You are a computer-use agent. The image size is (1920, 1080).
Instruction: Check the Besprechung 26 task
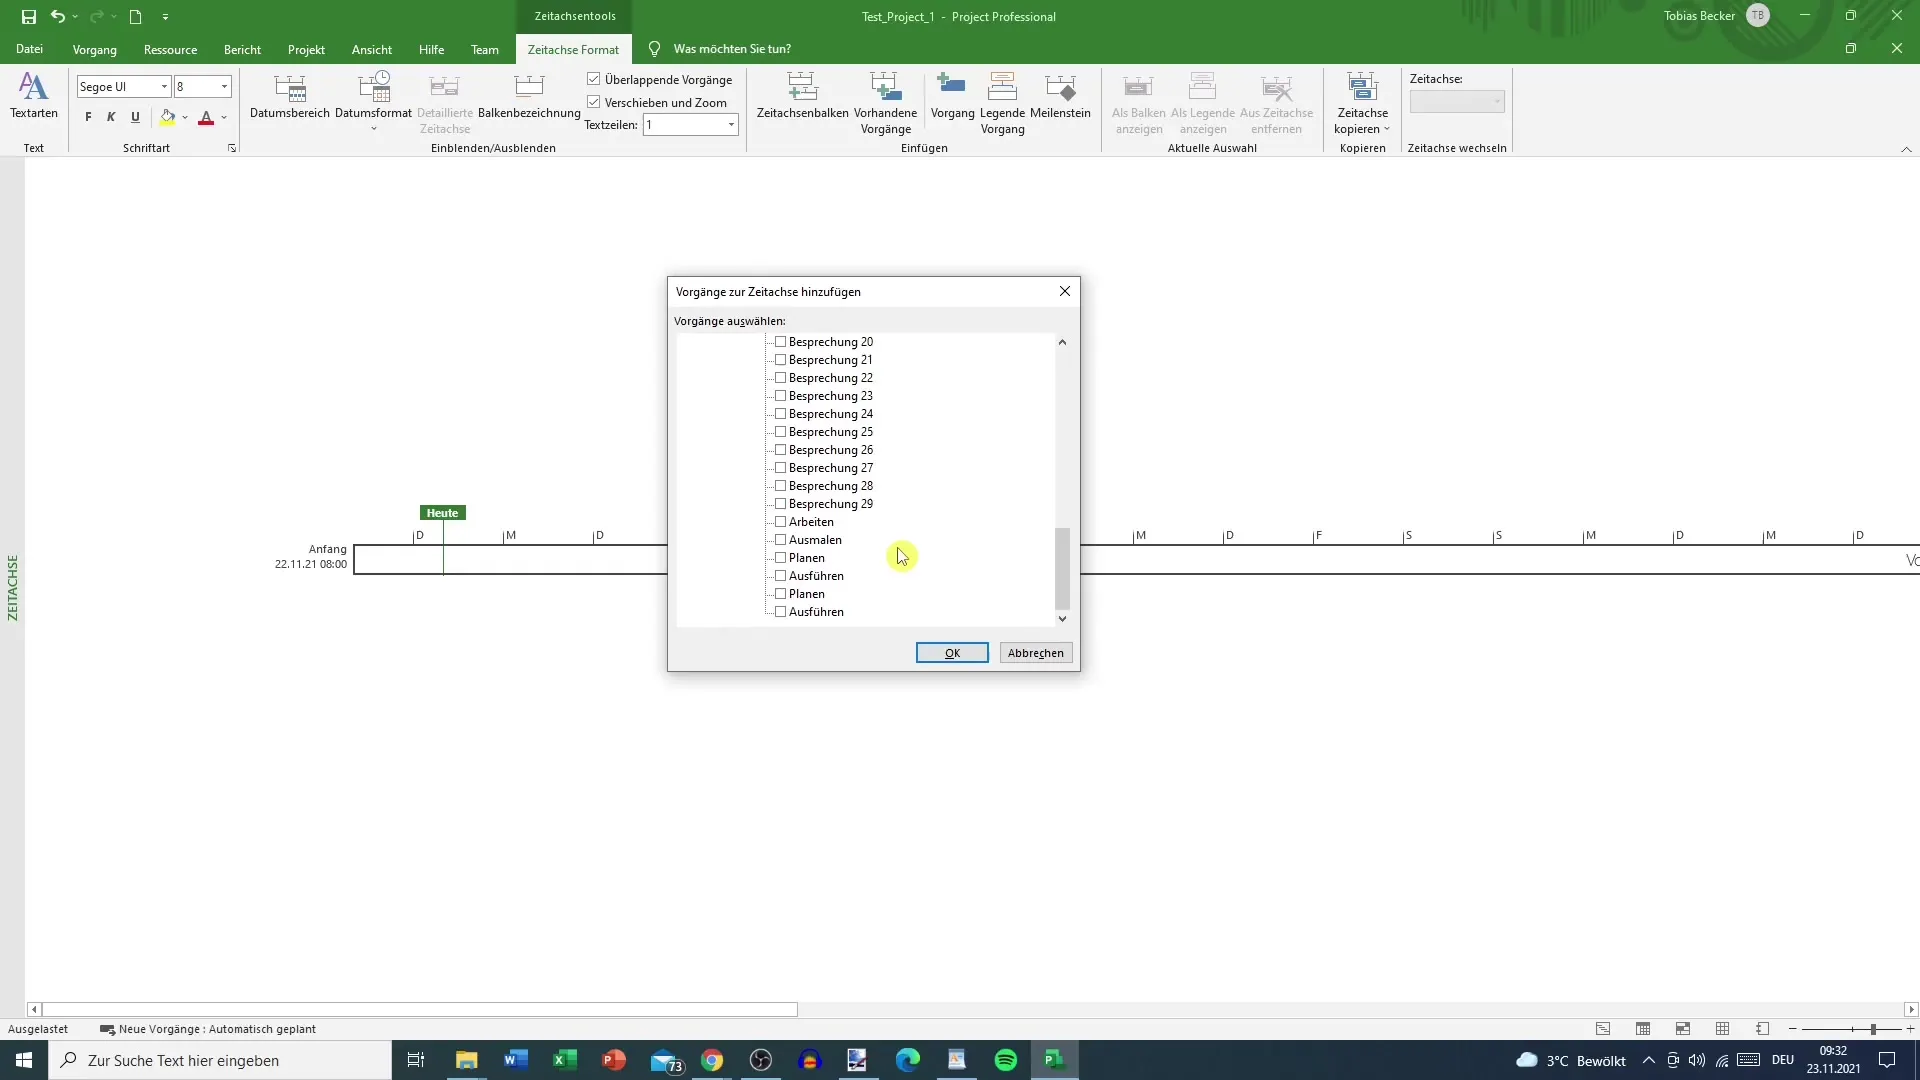pos(781,450)
